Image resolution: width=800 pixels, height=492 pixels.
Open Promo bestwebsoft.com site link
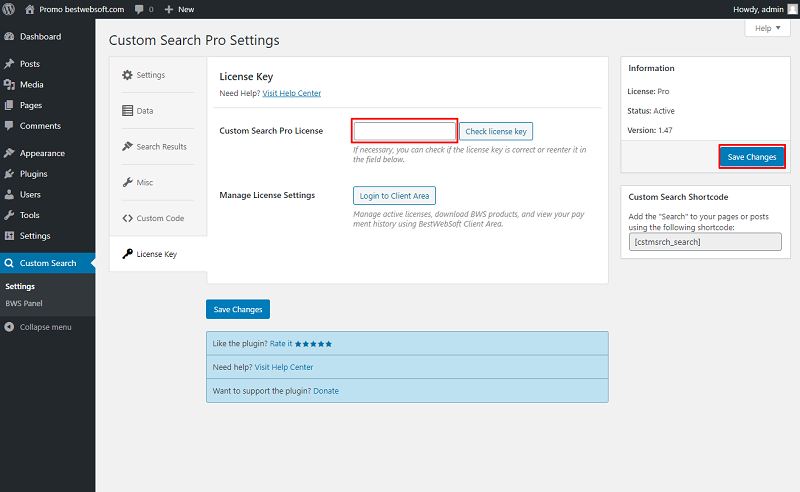pos(82,9)
